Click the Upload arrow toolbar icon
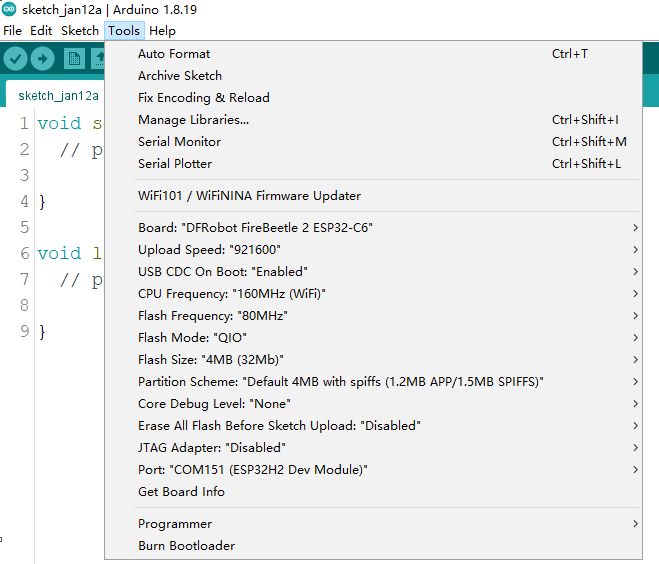 click(x=42, y=58)
